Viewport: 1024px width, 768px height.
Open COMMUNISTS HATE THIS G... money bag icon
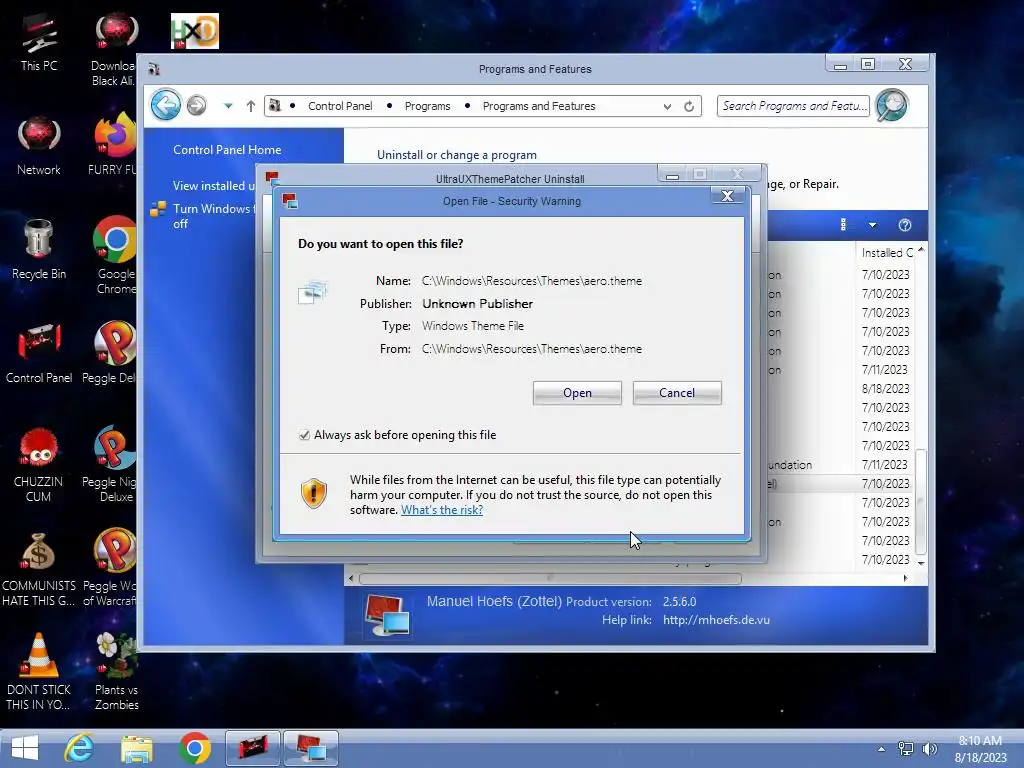coord(39,569)
